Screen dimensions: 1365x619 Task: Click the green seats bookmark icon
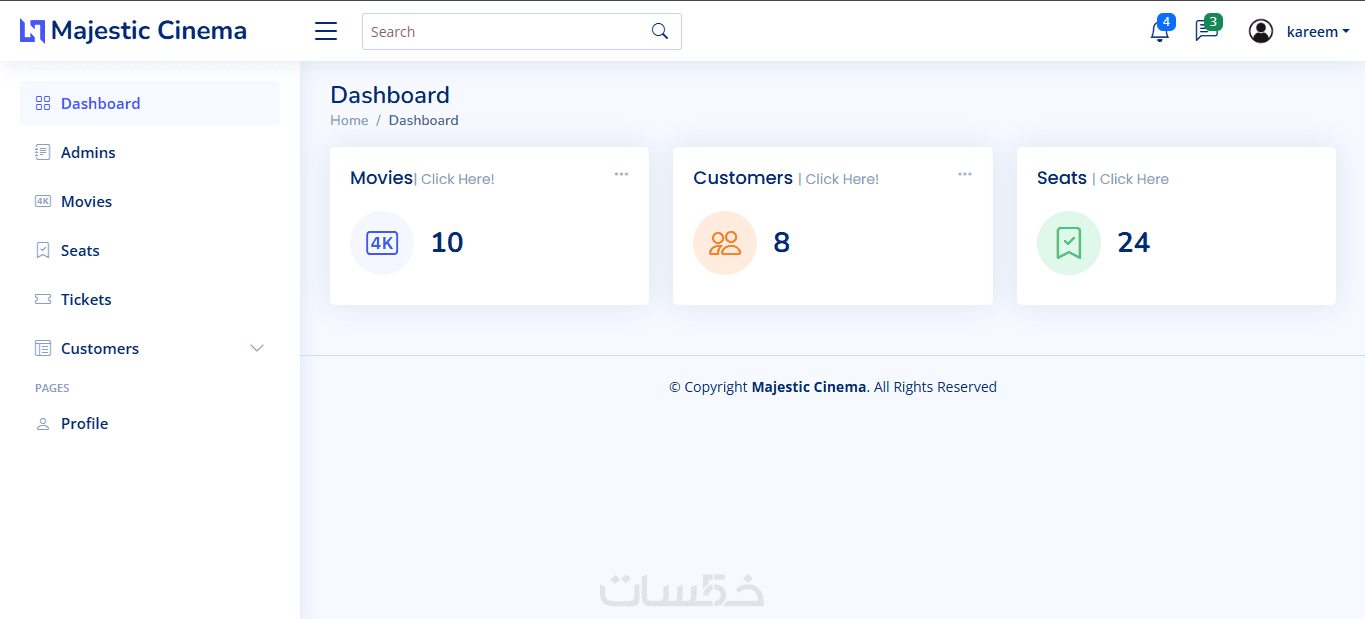pyautogui.click(x=1069, y=243)
